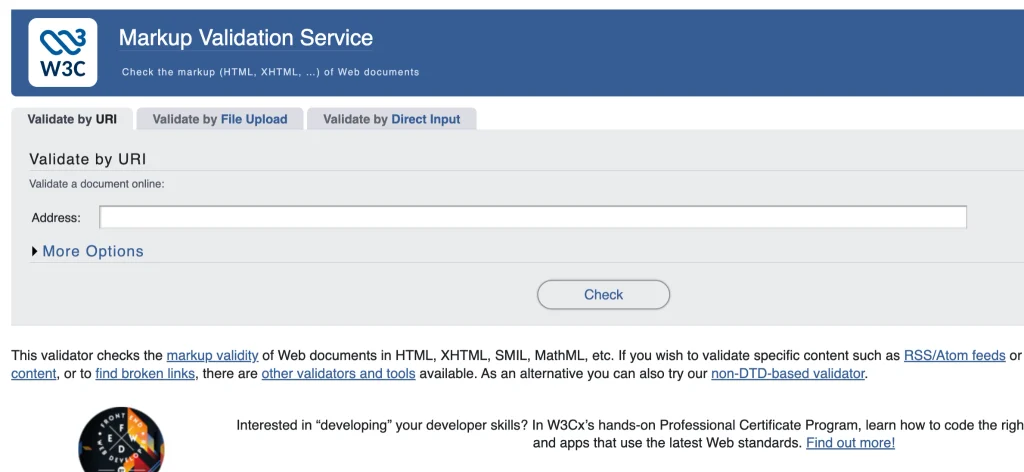Open the Front-End Developer badge image

[x=121, y=439]
